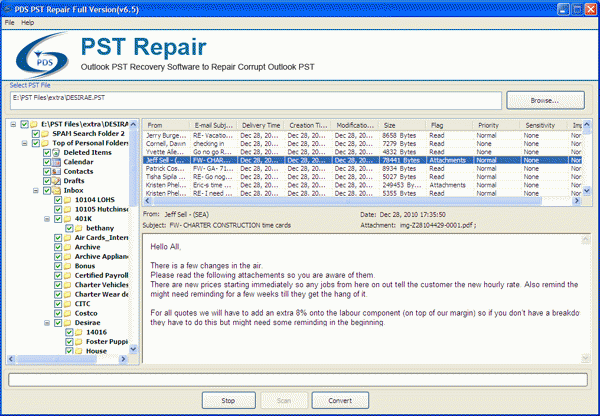
Task: Click the Deleted Items folder icon
Action: 56,152
